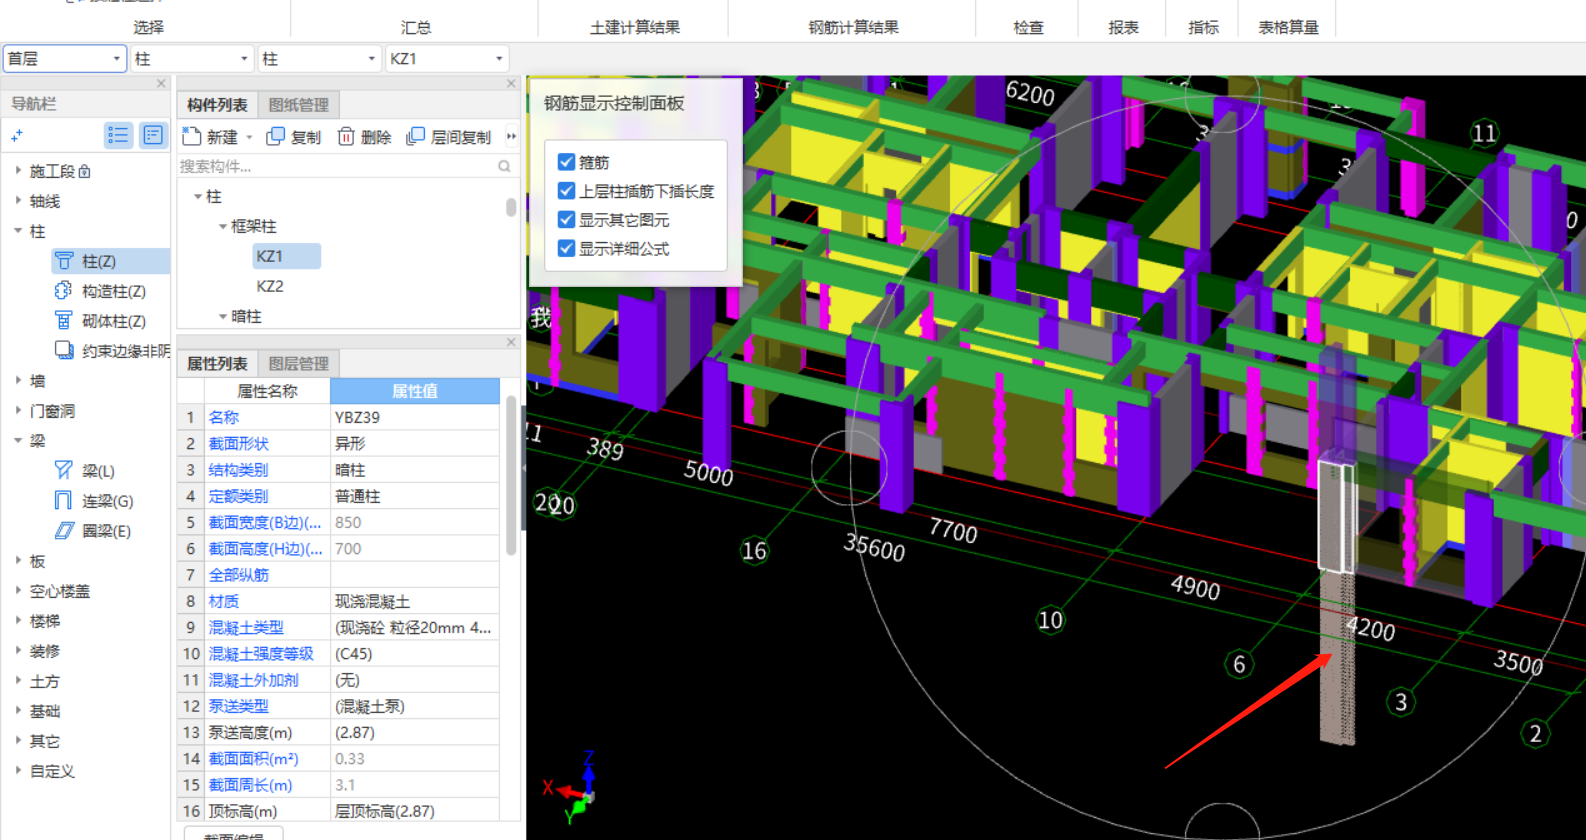Screen dimensions: 1586x840
Task: Toggle the 显示其它图元 checkbox
Action: pyautogui.click(x=566, y=220)
